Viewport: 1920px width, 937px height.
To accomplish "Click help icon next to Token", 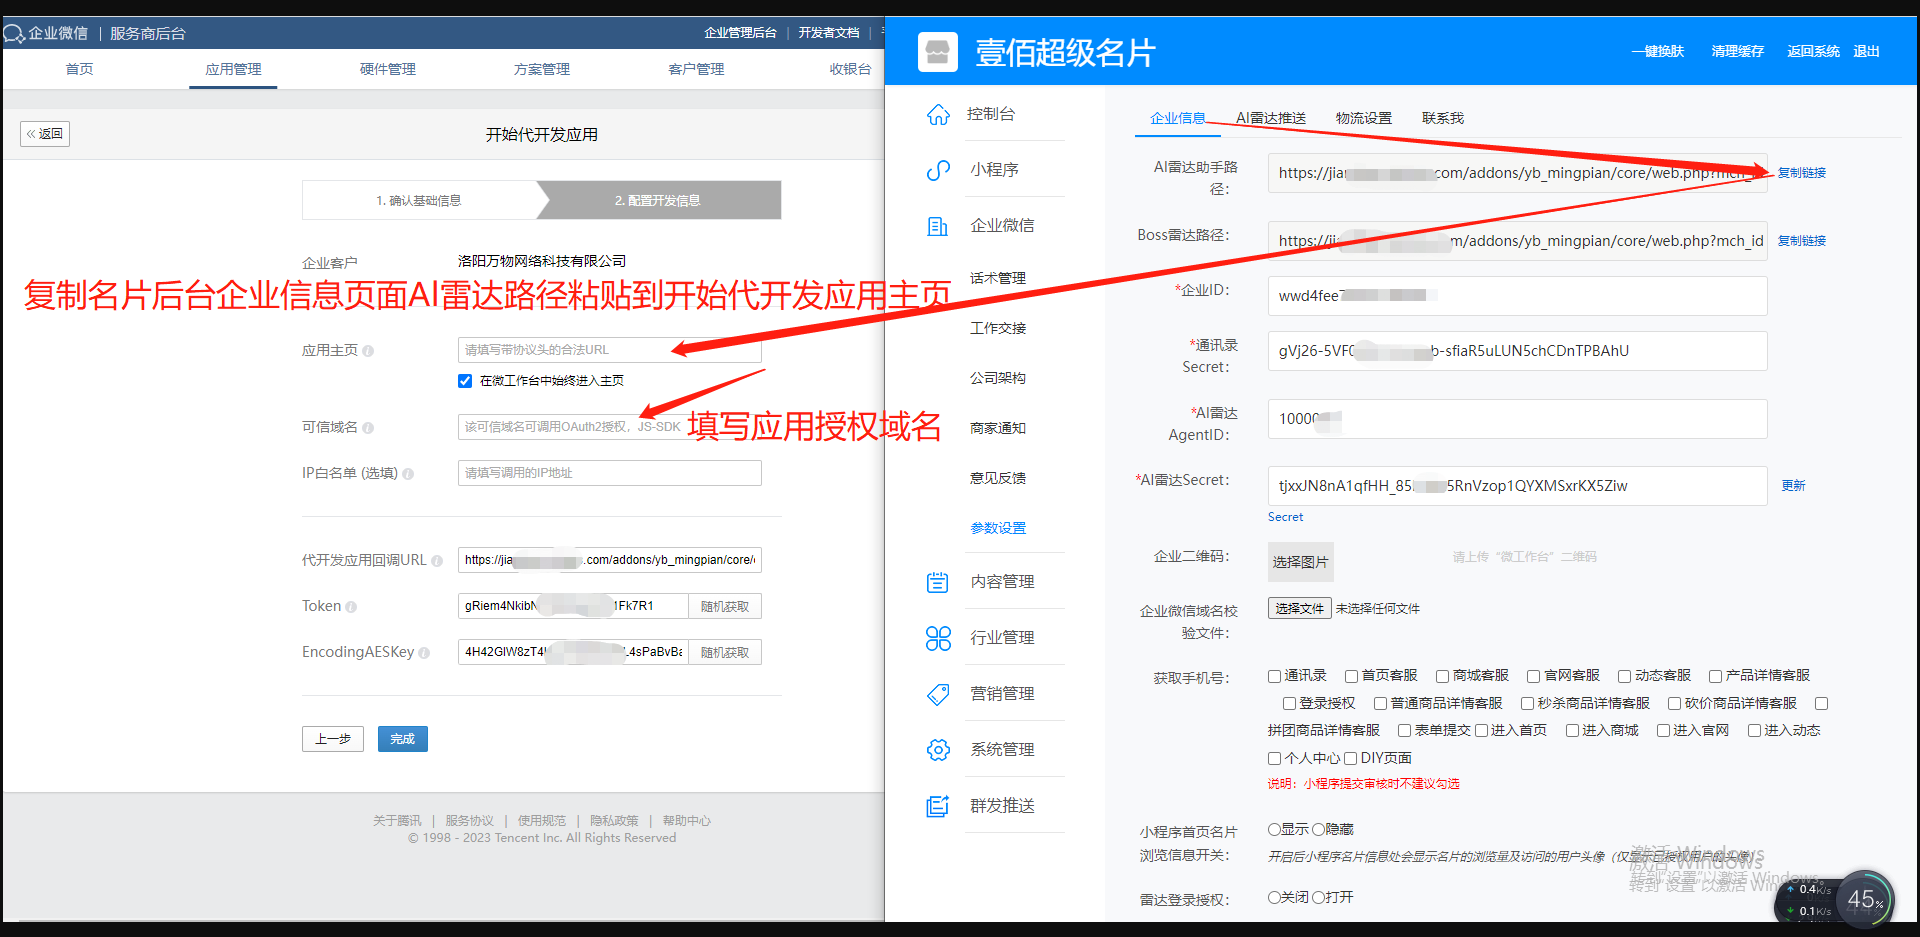I will point(351,607).
